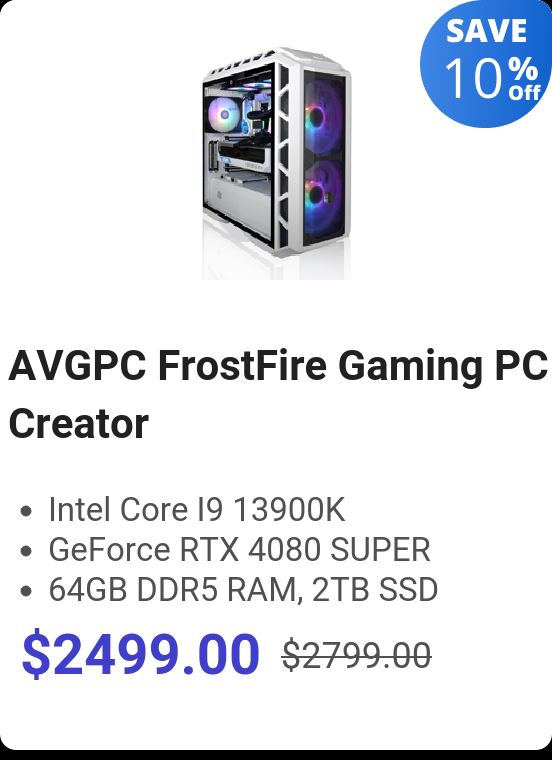Select the Intel Core I9 13900K spec line
Image resolution: width=552 pixels, height=760 pixels.
point(197,509)
